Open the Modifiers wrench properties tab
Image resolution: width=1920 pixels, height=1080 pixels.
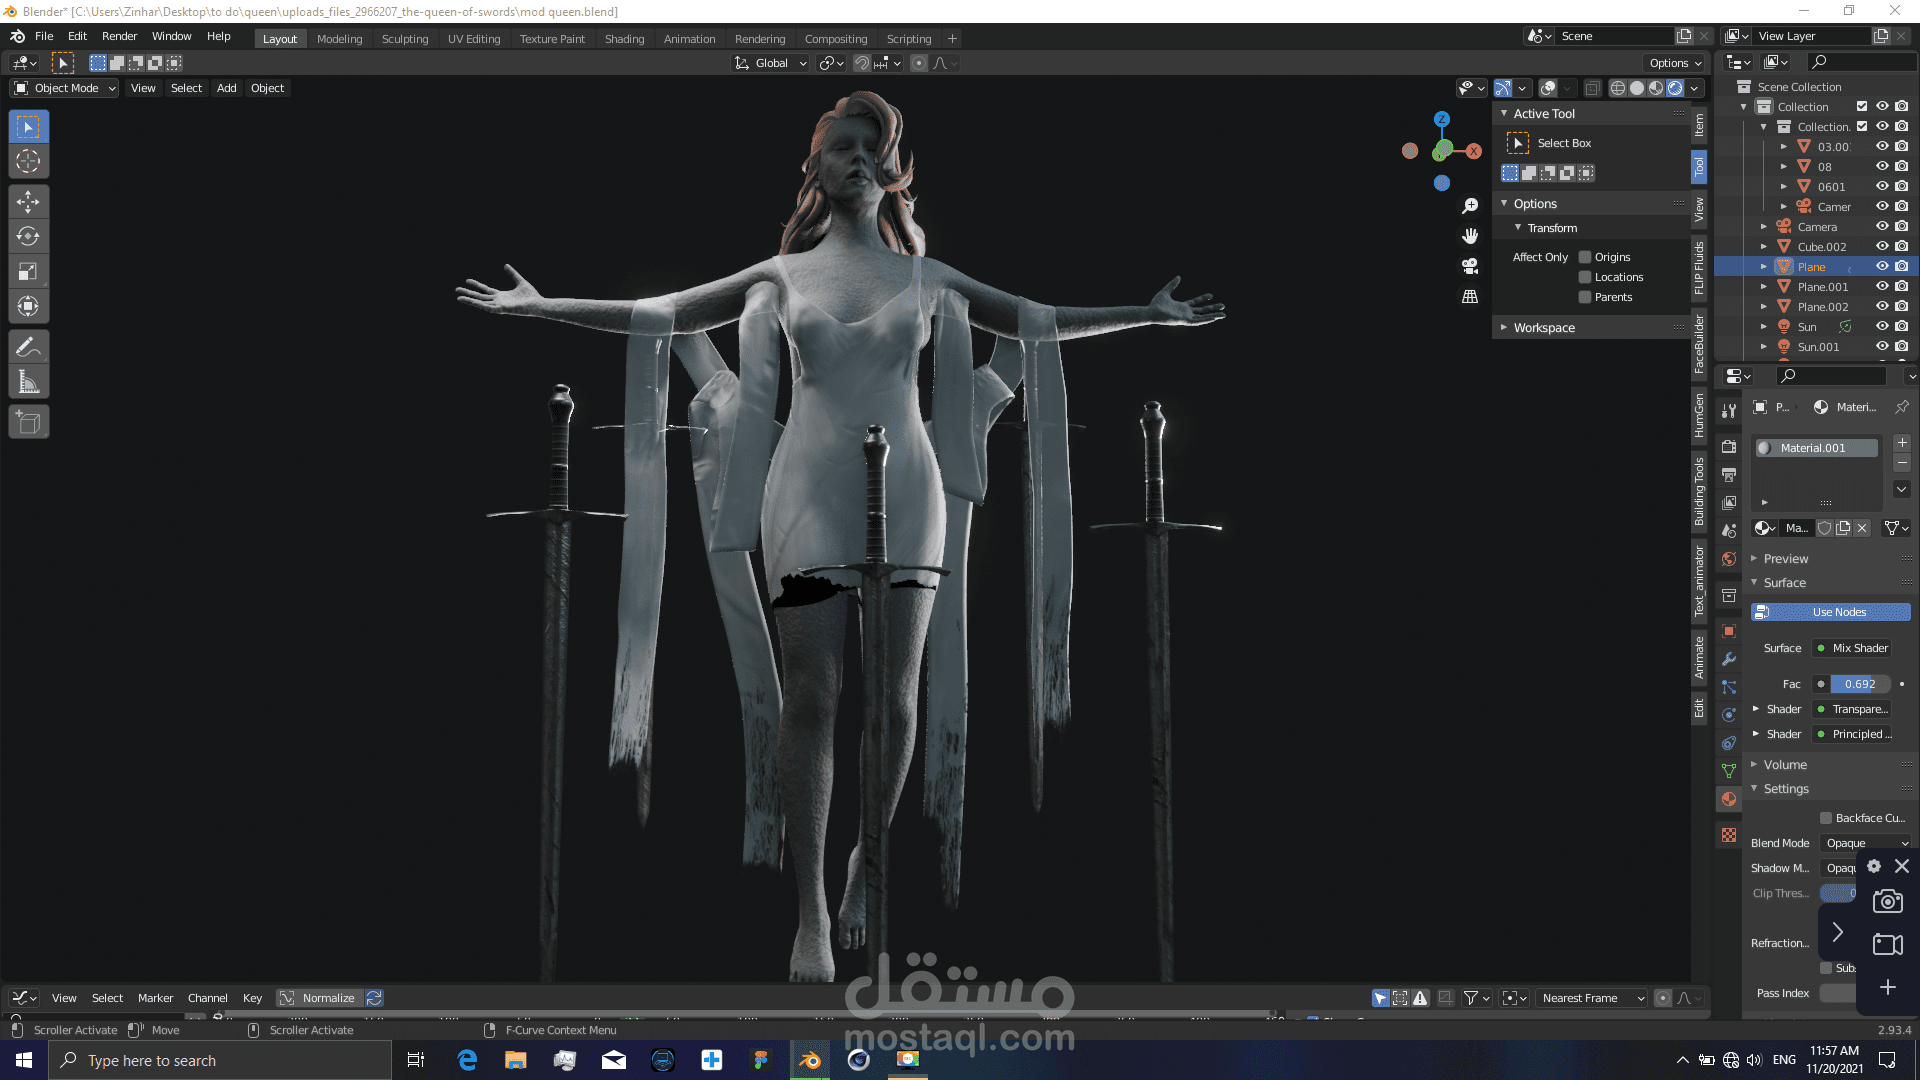pyautogui.click(x=1729, y=659)
